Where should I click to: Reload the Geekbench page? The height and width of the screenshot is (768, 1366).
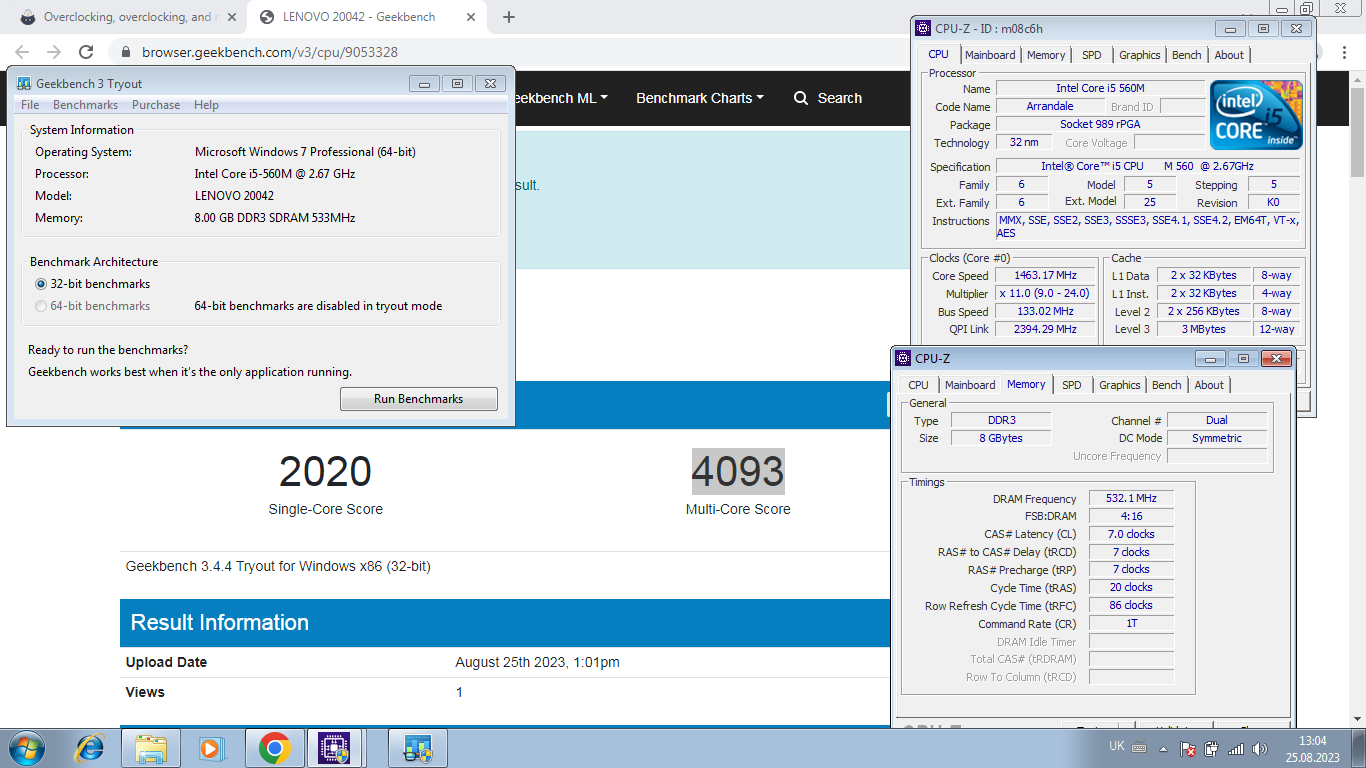[86, 52]
